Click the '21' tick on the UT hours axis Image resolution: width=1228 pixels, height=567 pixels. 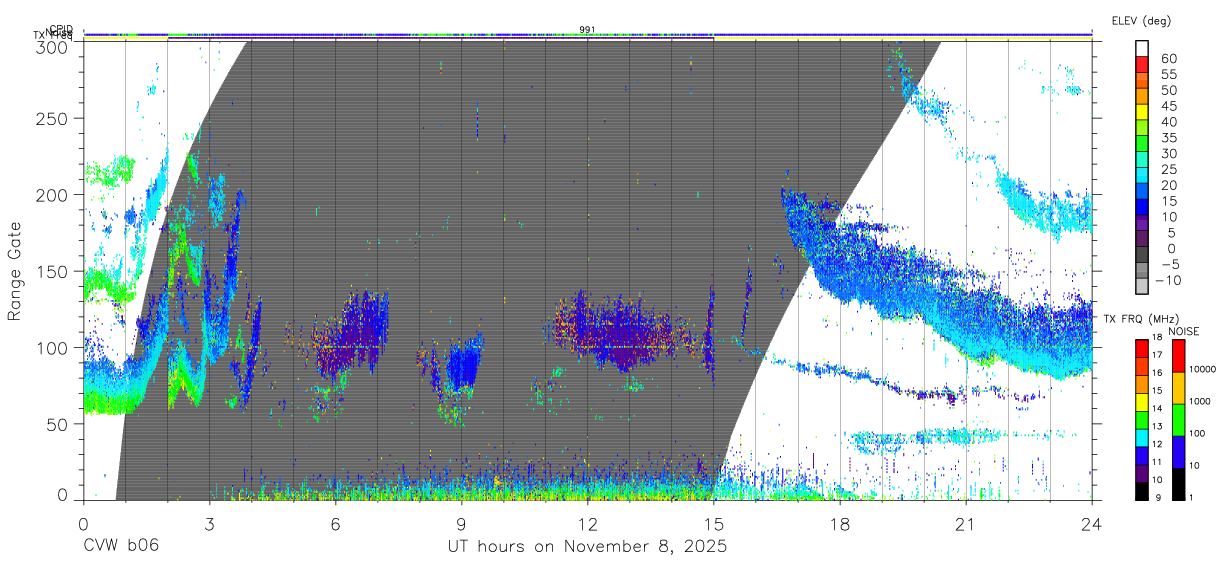click(966, 524)
